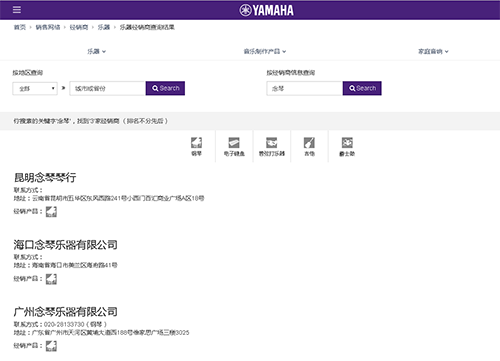This screenshot has width=500, height=361.
Task: Open the hamburger menu icon
Action: pyautogui.click(x=17, y=10)
